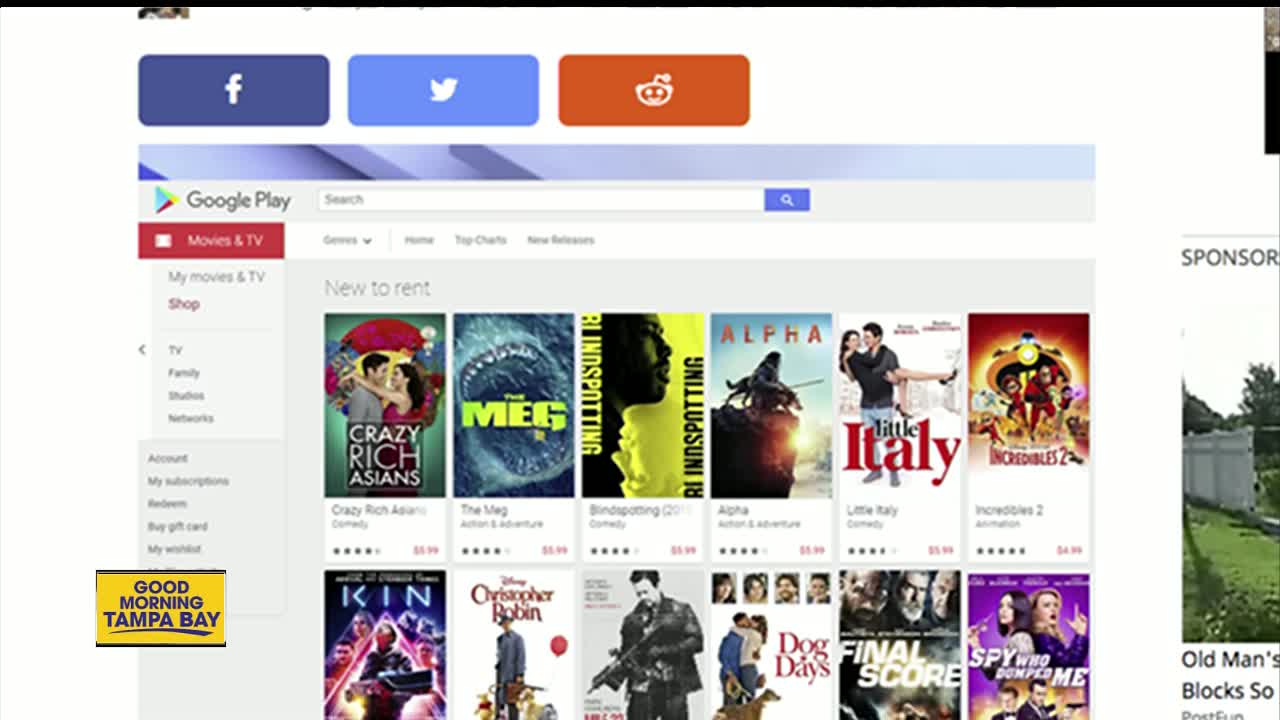This screenshot has height=720, width=1280.
Task: Open the Movies & TV section
Action: [x=211, y=241]
